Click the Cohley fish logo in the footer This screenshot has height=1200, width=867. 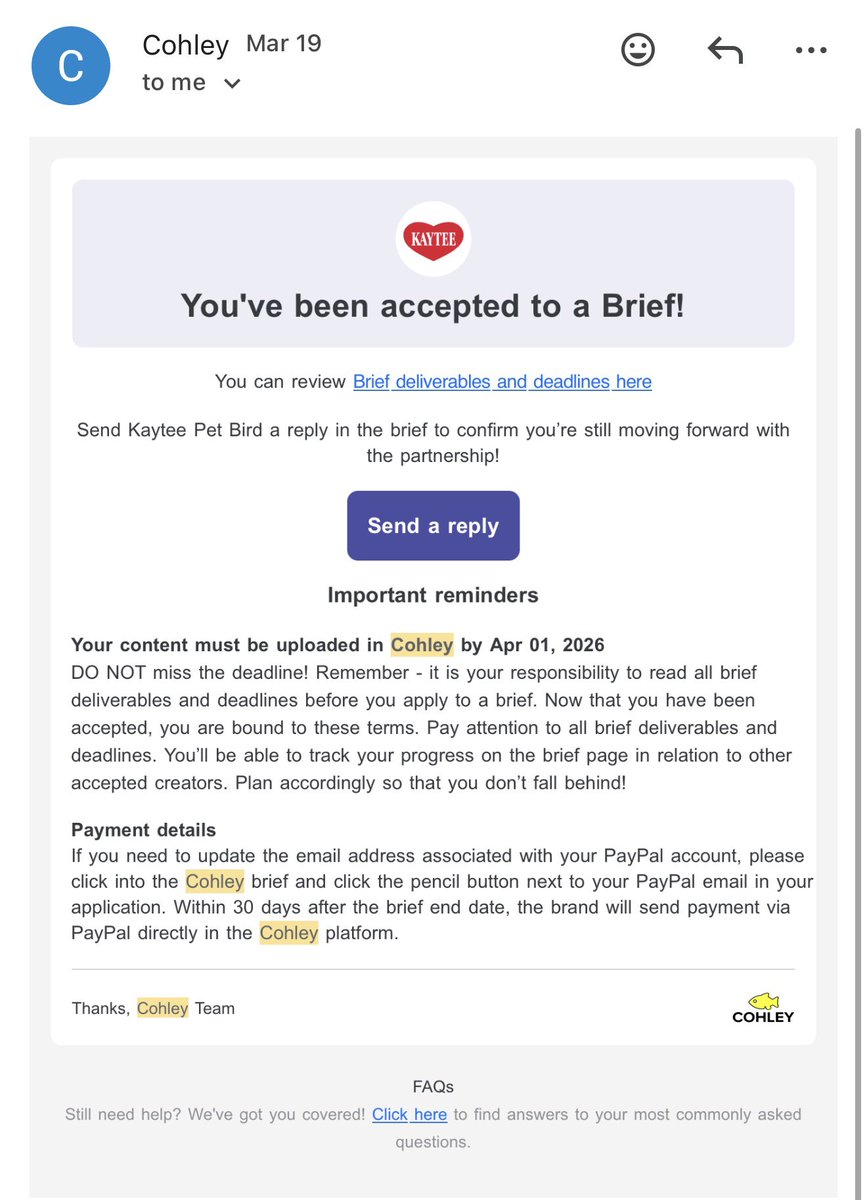[763, 1007]
